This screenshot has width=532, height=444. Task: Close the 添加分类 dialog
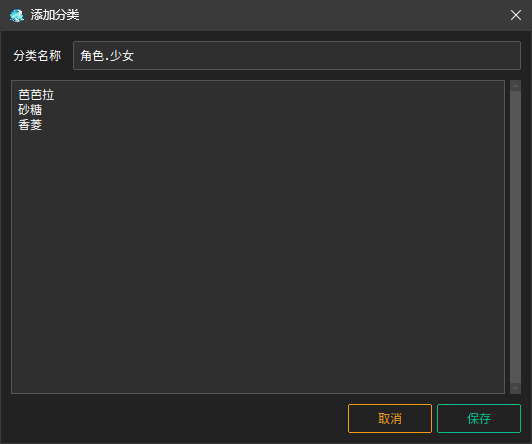point(516,15)
